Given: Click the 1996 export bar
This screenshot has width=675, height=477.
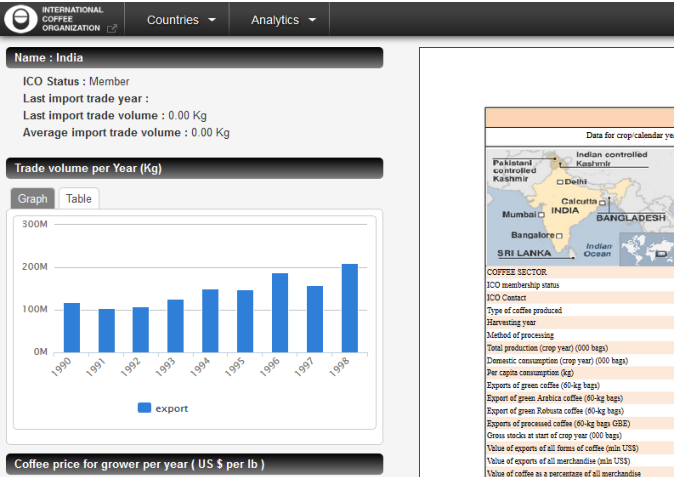Looking at the screenshot, I should point(280,313).
